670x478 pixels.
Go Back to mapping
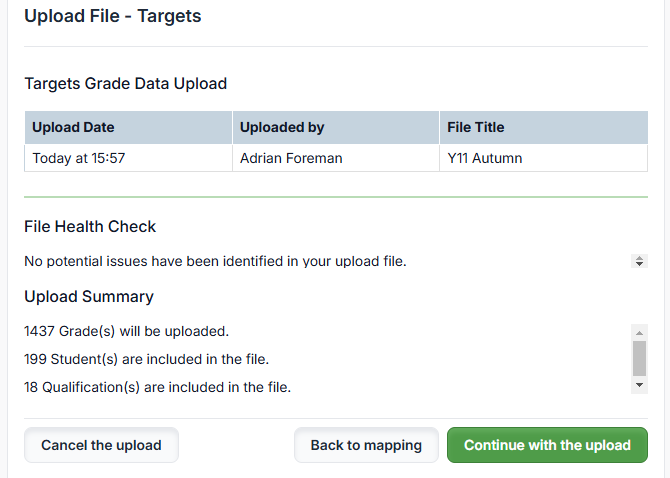point(366,445)
